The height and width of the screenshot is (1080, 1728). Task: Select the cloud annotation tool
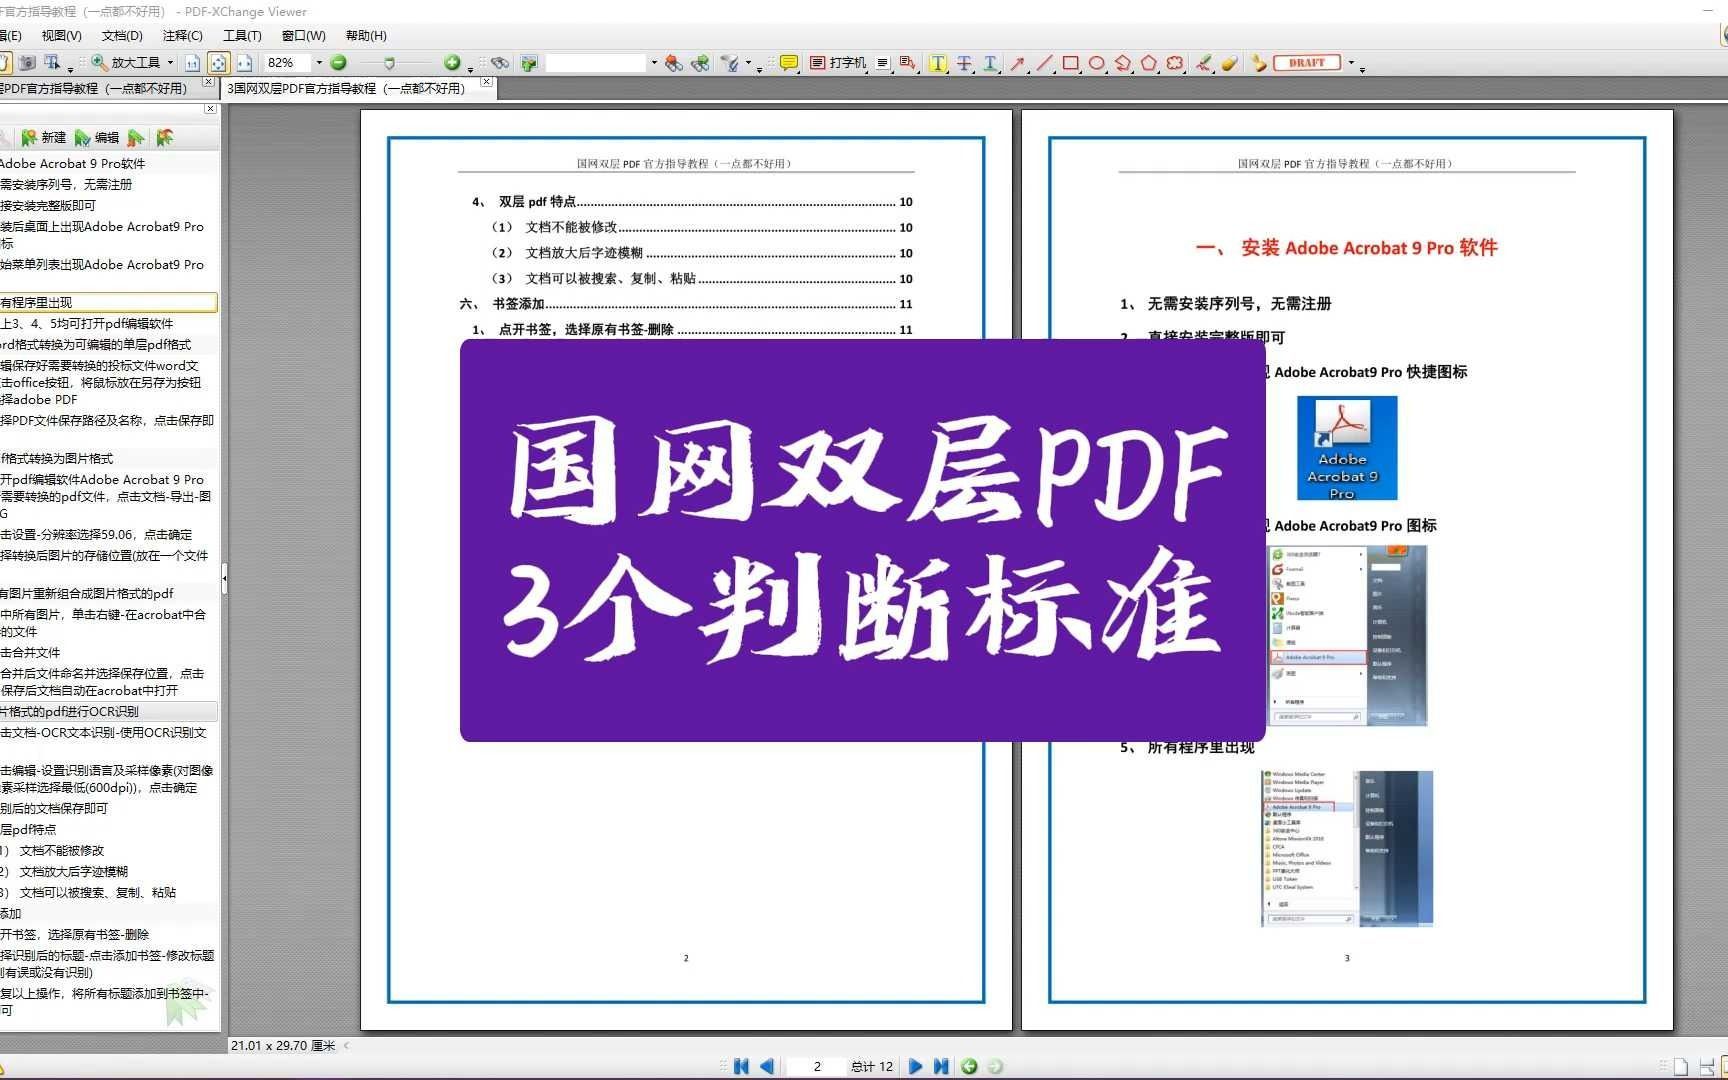tap(1174, 63)
